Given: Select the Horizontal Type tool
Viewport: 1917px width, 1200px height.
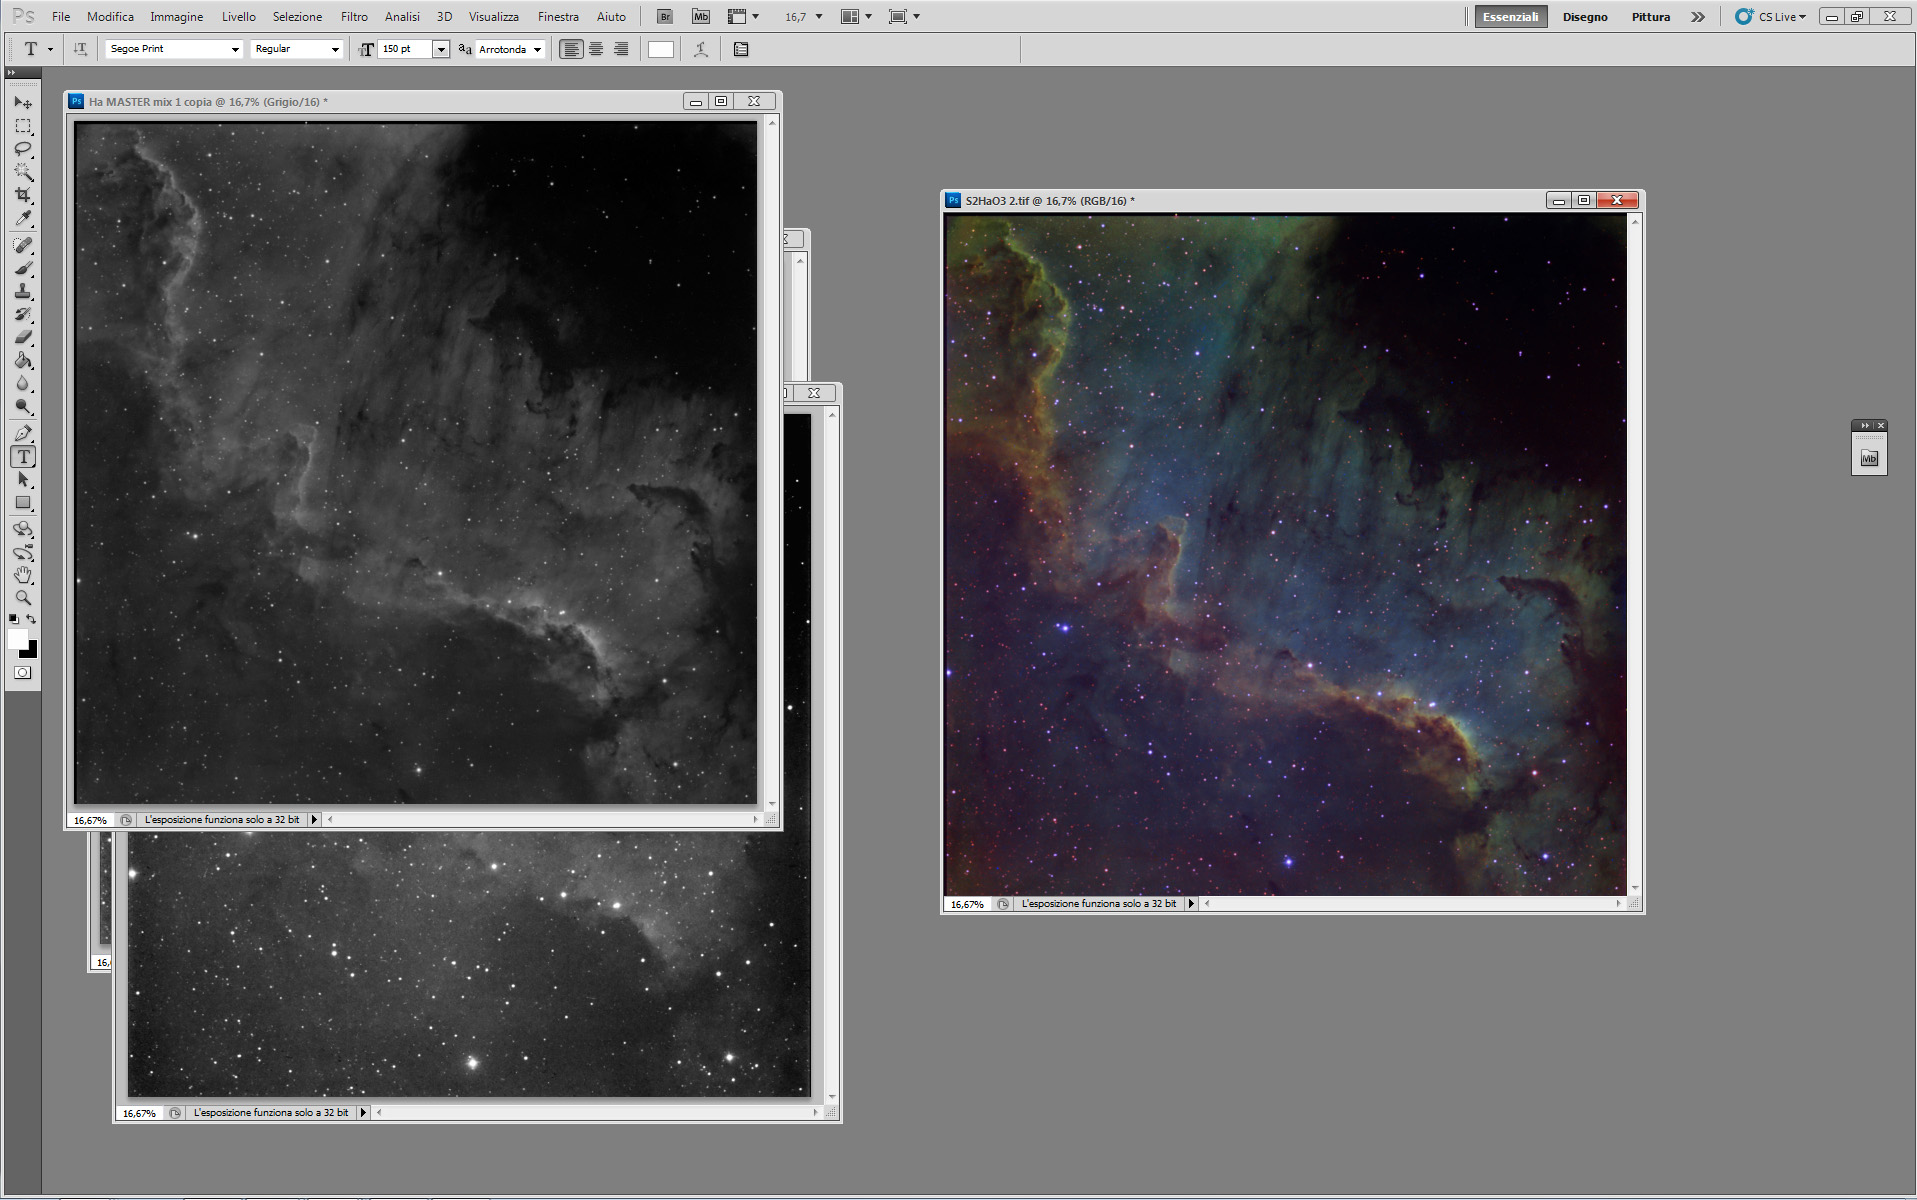Looking at the screenshot, I should (23, 456).
